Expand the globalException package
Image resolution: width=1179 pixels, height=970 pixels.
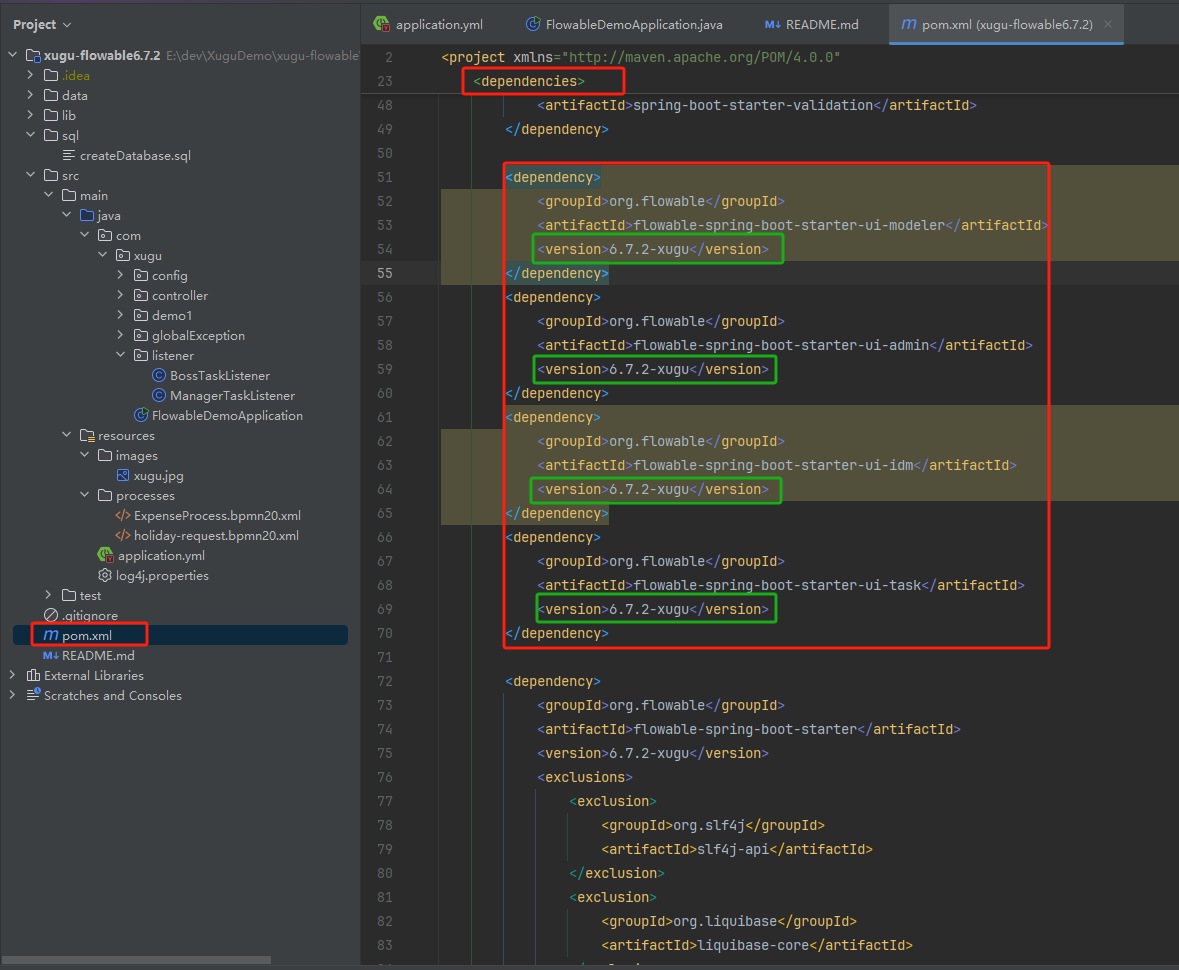point(120,335)
